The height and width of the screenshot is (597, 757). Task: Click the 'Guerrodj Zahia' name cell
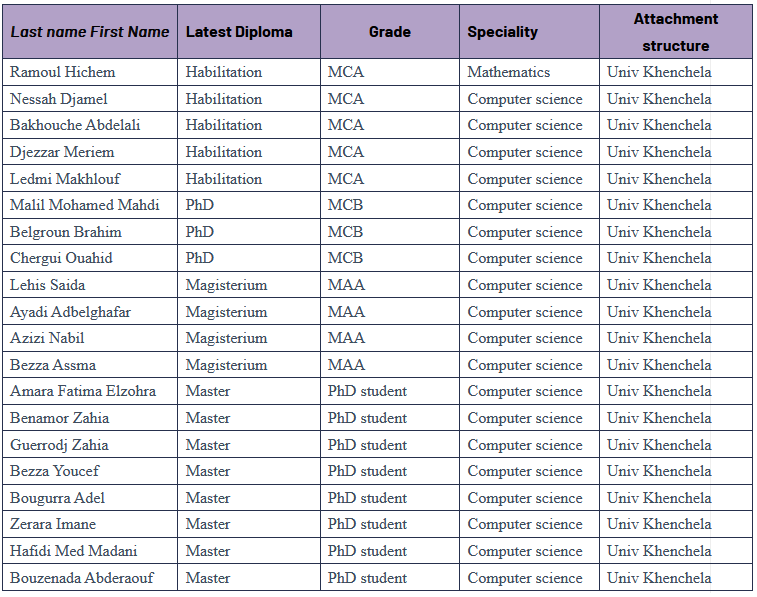pos(59,445)
